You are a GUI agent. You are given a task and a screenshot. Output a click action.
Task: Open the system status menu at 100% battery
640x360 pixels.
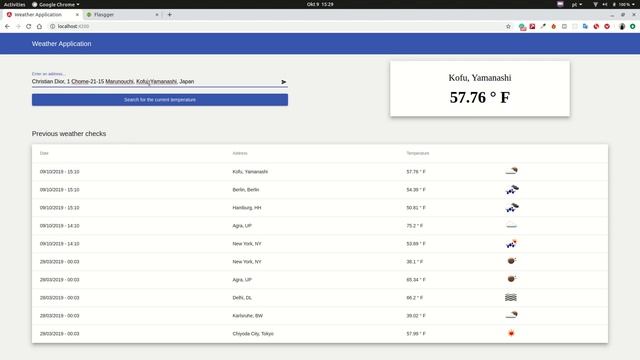[x=615, y=4]
